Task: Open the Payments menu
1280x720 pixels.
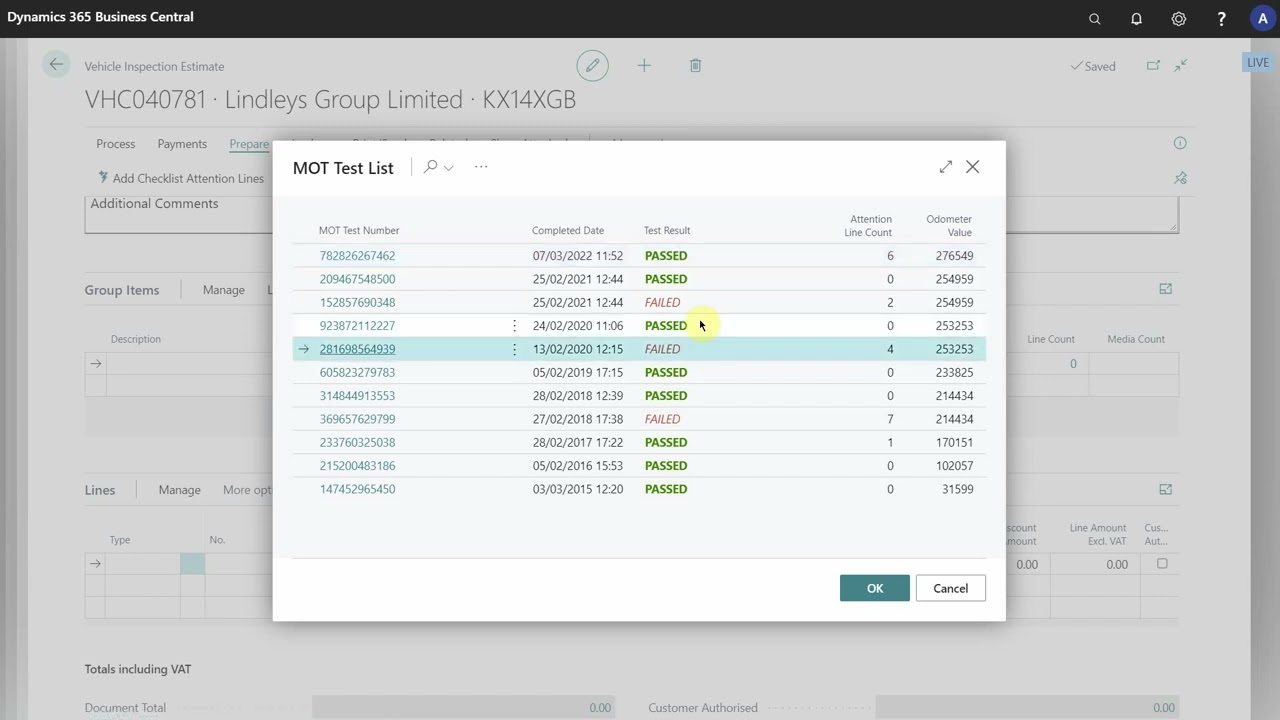Action: coord(182,144)
